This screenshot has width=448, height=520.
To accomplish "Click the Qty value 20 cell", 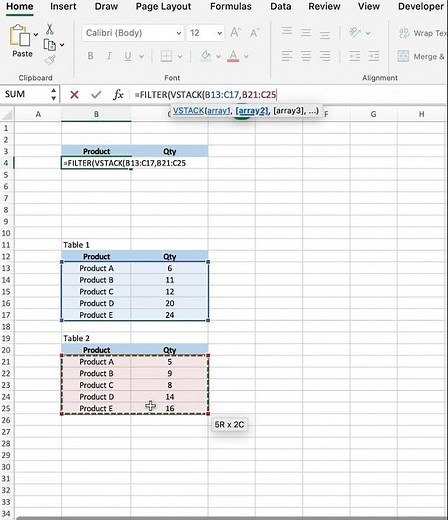I will pos(170,303).
